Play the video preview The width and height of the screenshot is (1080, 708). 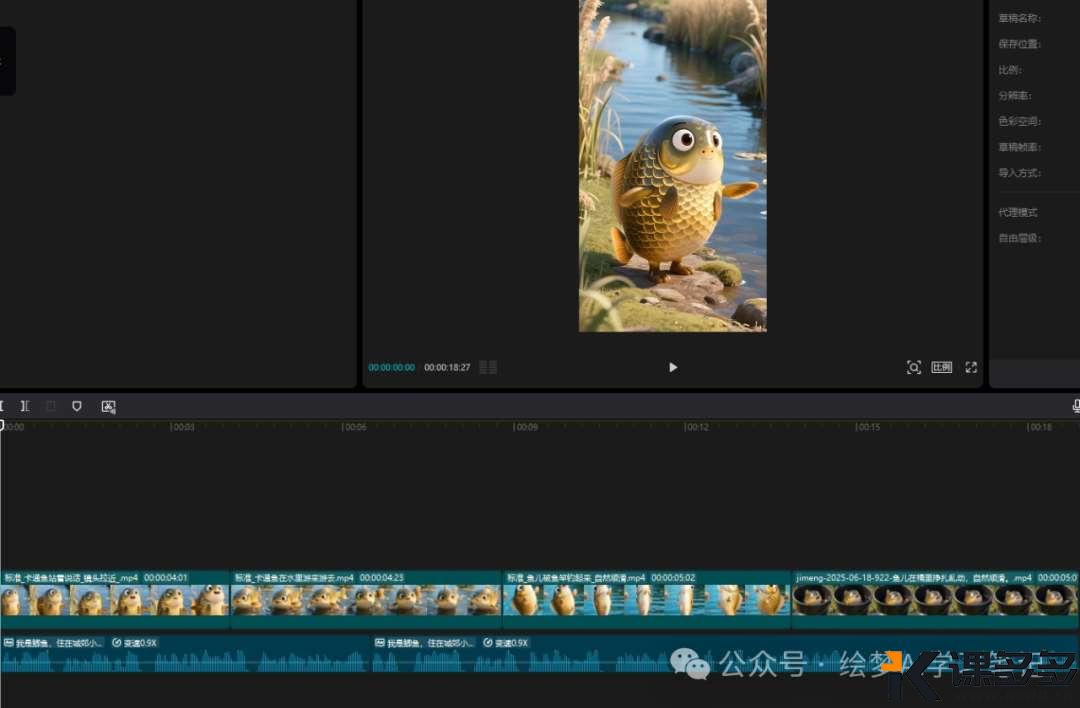[673, 367]
